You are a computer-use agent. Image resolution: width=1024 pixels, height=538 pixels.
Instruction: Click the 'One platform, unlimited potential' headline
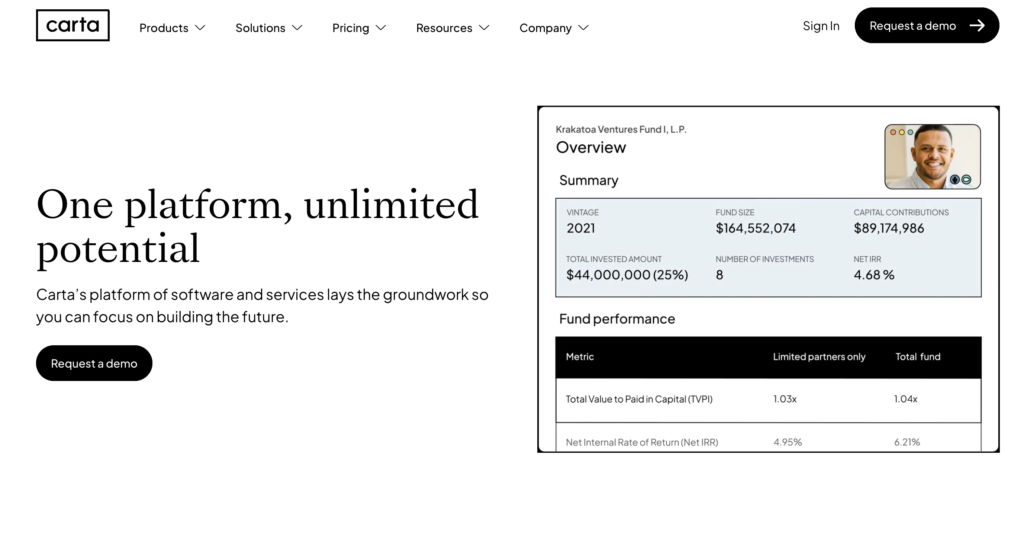pos(257,226)
